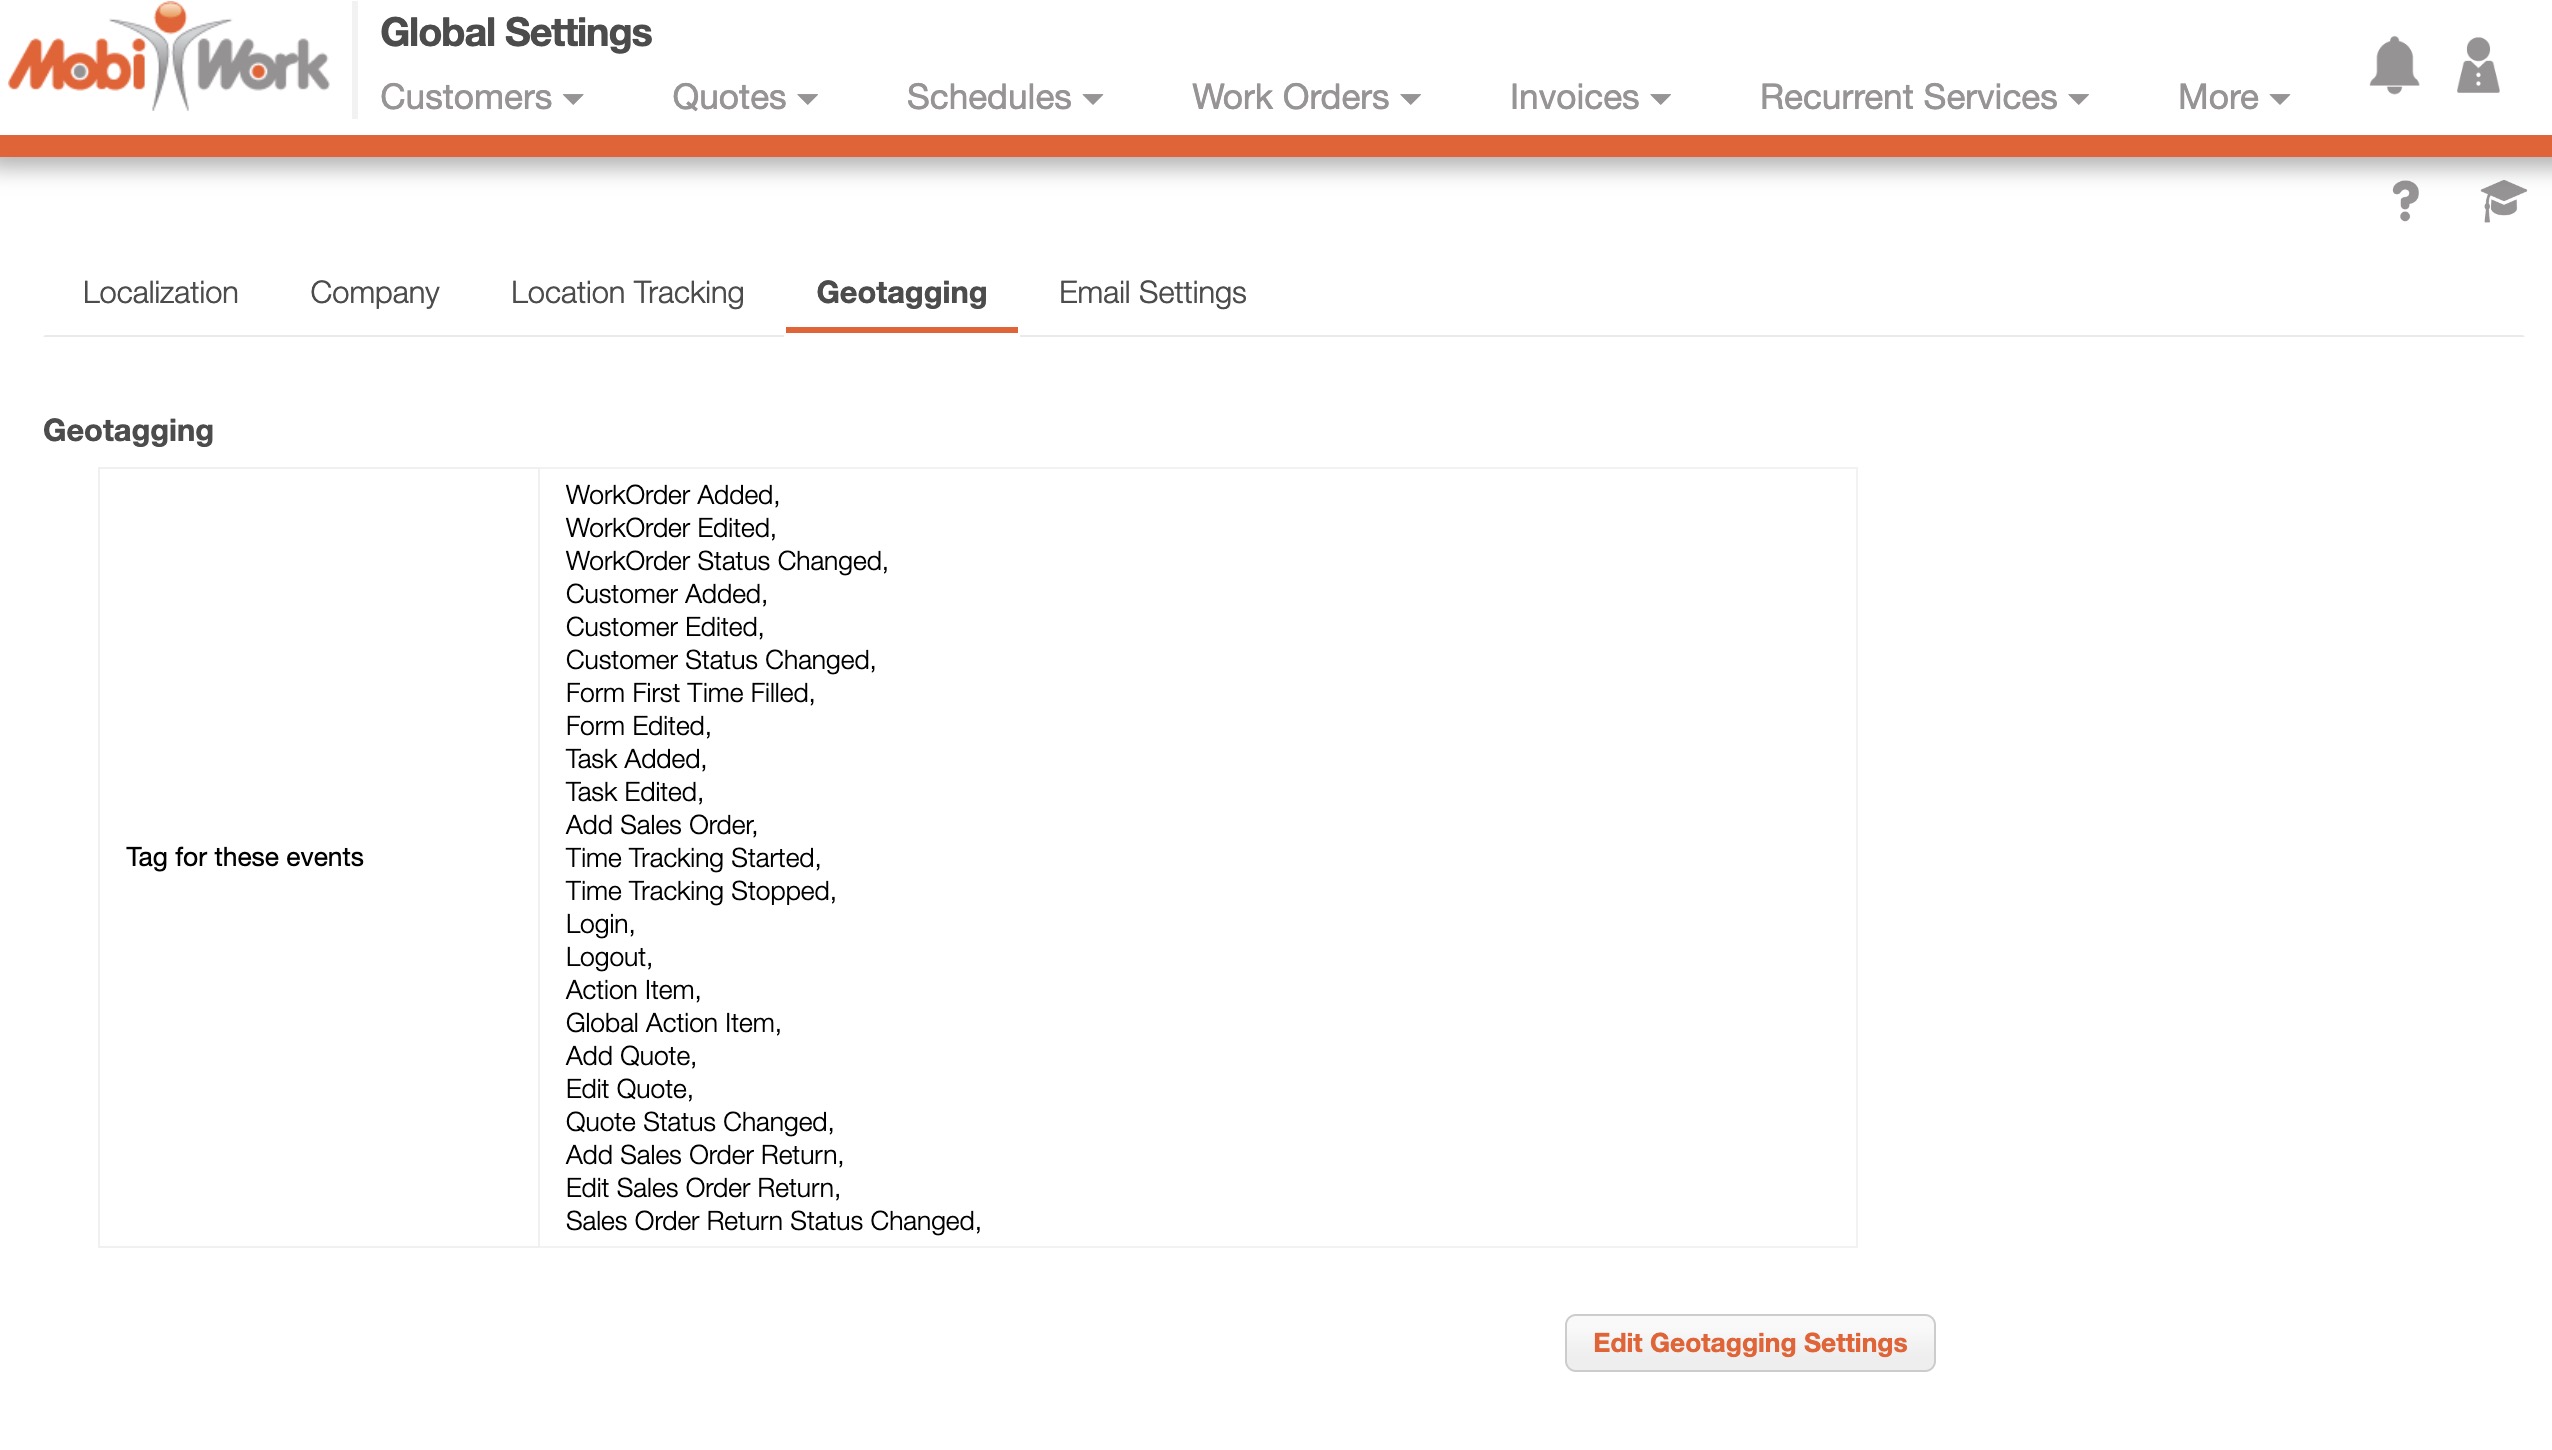
Task: Expand the Recurrent Services menu
Action: (1924, 97)
